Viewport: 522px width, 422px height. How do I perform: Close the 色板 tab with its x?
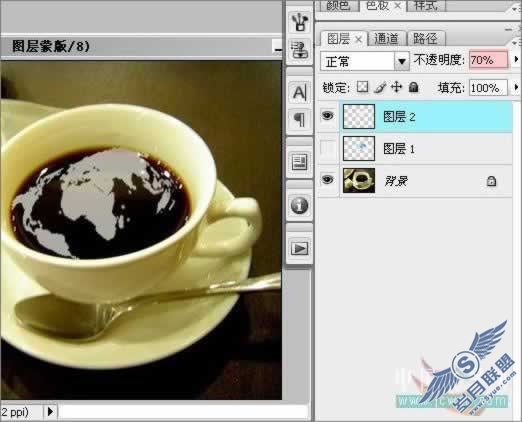(397, 5)
